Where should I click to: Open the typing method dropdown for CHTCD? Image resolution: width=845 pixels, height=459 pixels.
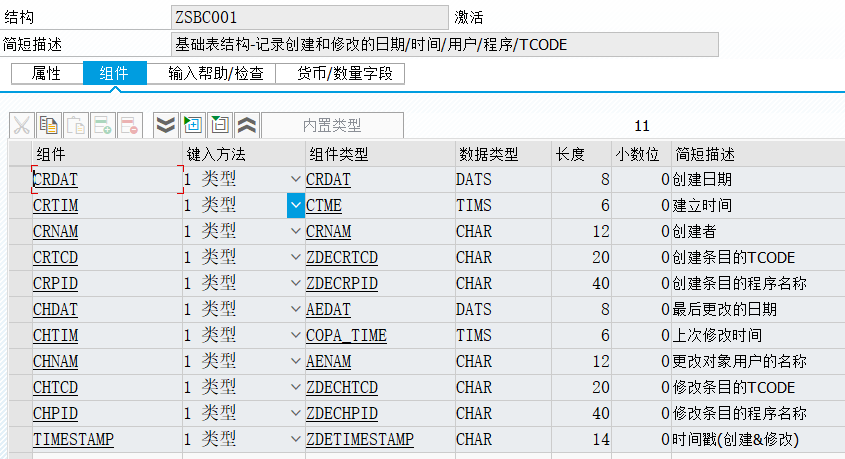coord(295,387)
